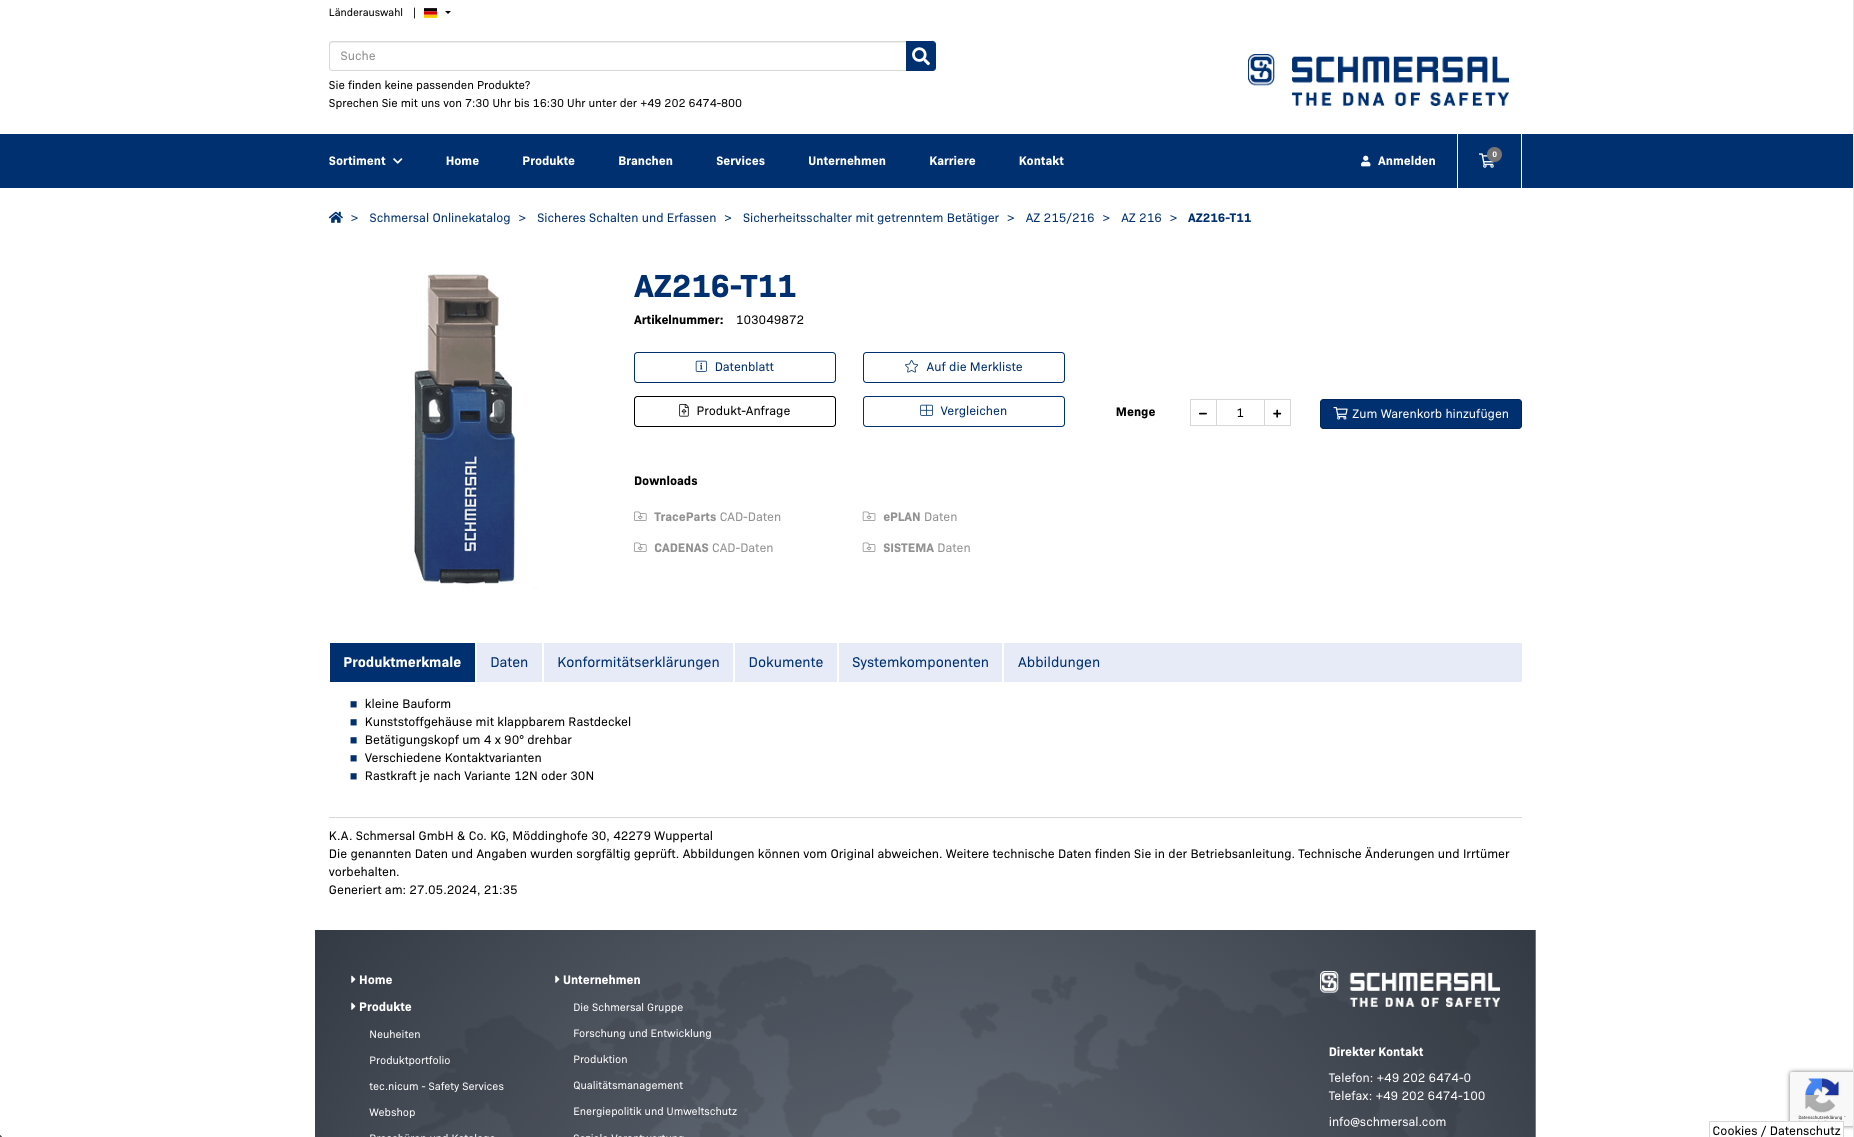Click Anmelden to log in

pyautogui.click(x=1398, y=161)
